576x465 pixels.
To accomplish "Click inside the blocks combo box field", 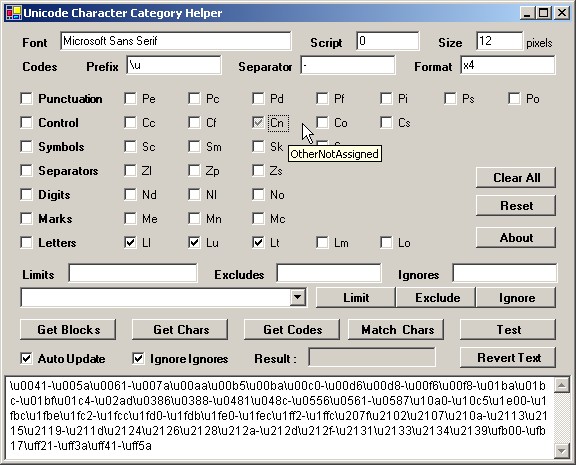I will pos(156,297).
